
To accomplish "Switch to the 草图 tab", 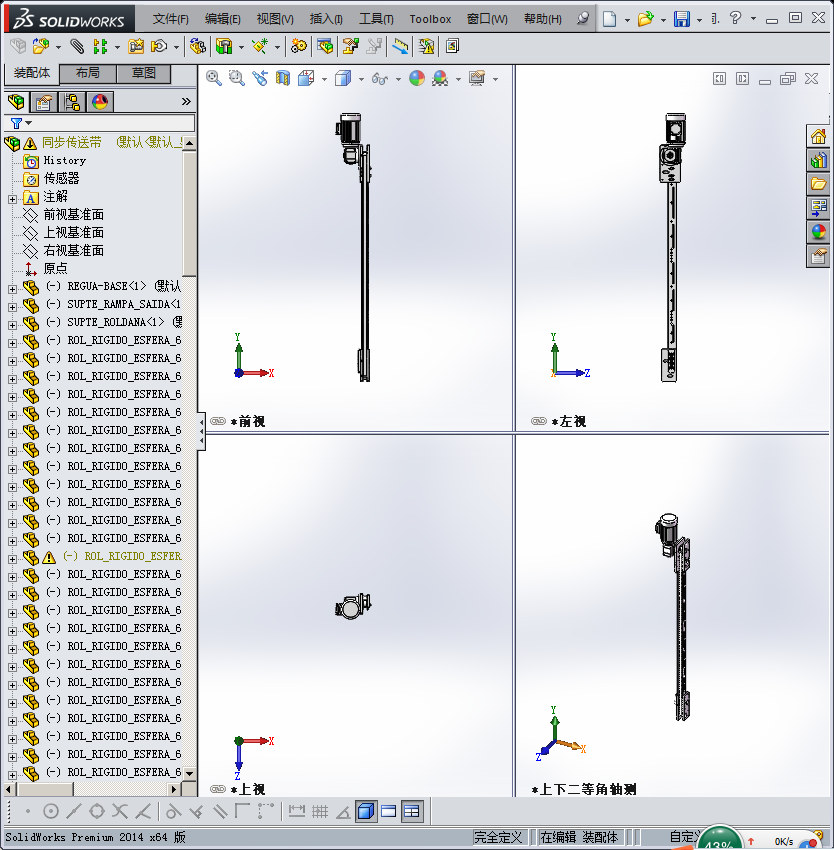I will 144,73.
